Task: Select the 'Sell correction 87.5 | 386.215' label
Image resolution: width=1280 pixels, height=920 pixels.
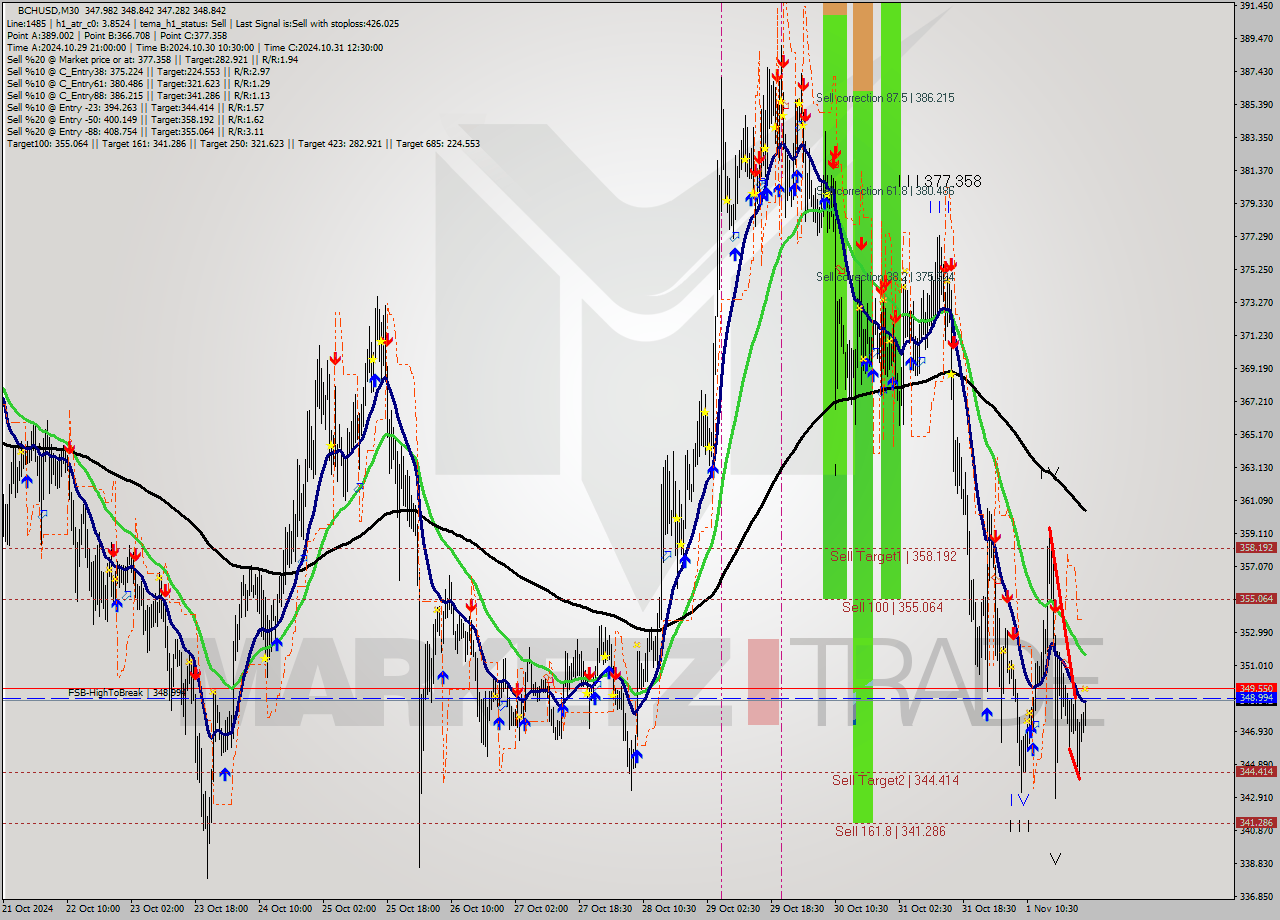Action: 885,98
